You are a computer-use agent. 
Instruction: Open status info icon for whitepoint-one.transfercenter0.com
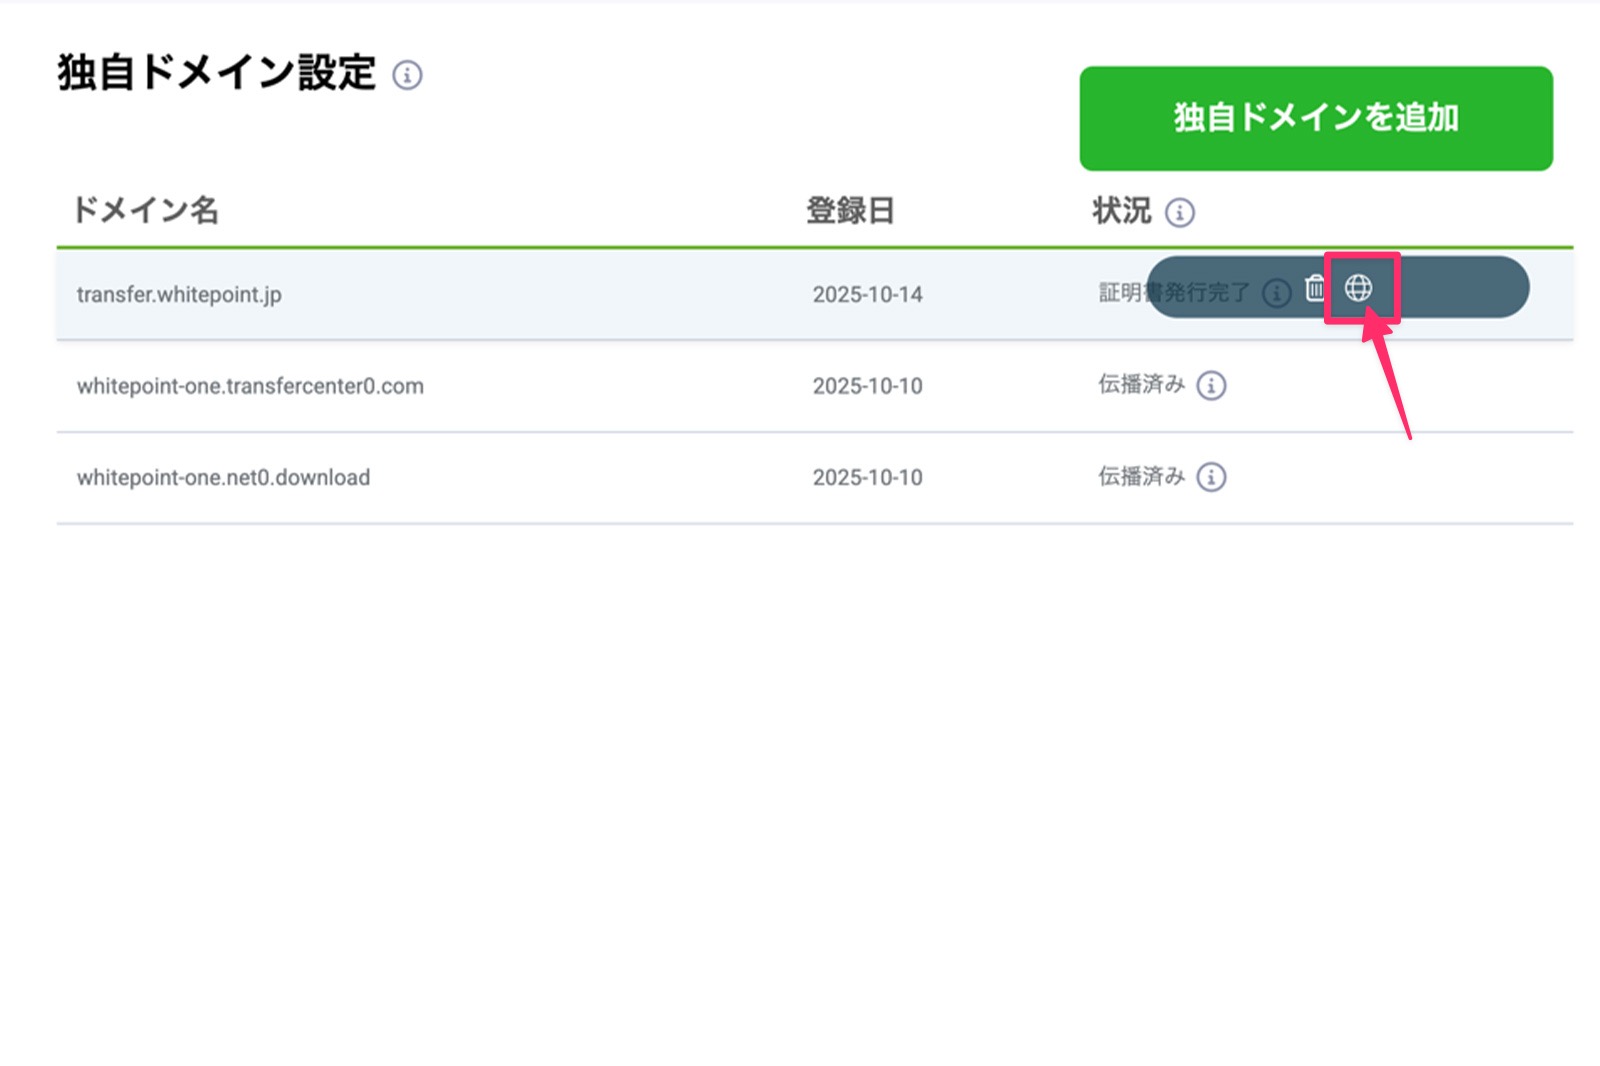tap(1211, 385)
